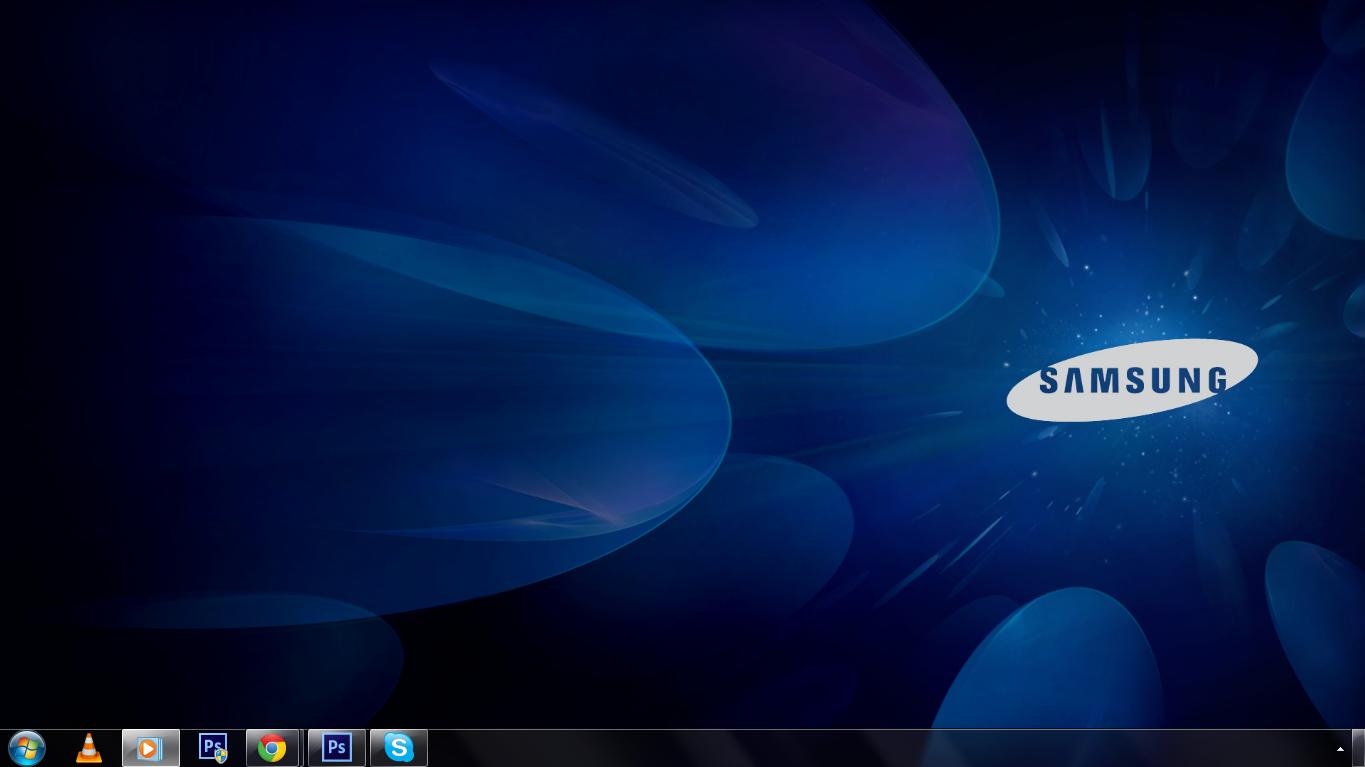
Task: Click the letter U in Samsung logo
Action: (1160, 380)
